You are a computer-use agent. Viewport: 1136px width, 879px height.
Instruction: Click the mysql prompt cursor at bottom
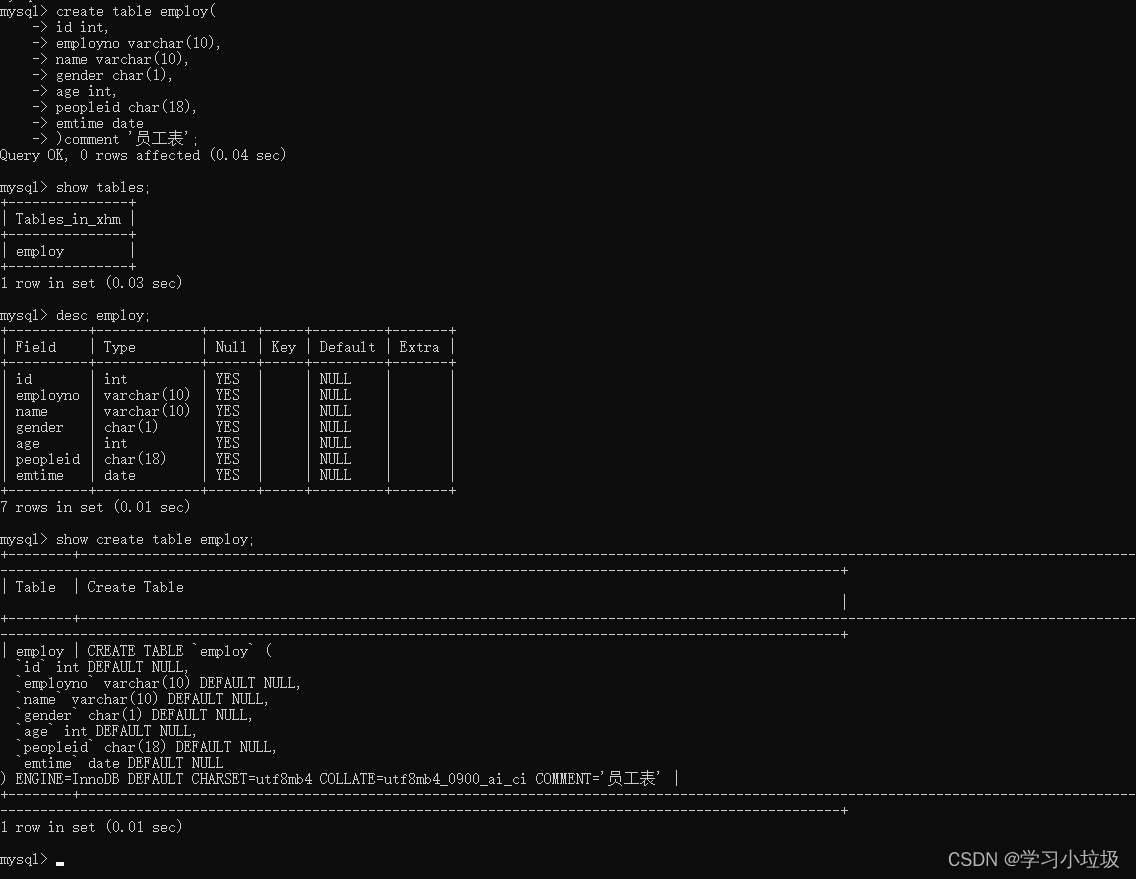tap(58, 859)
